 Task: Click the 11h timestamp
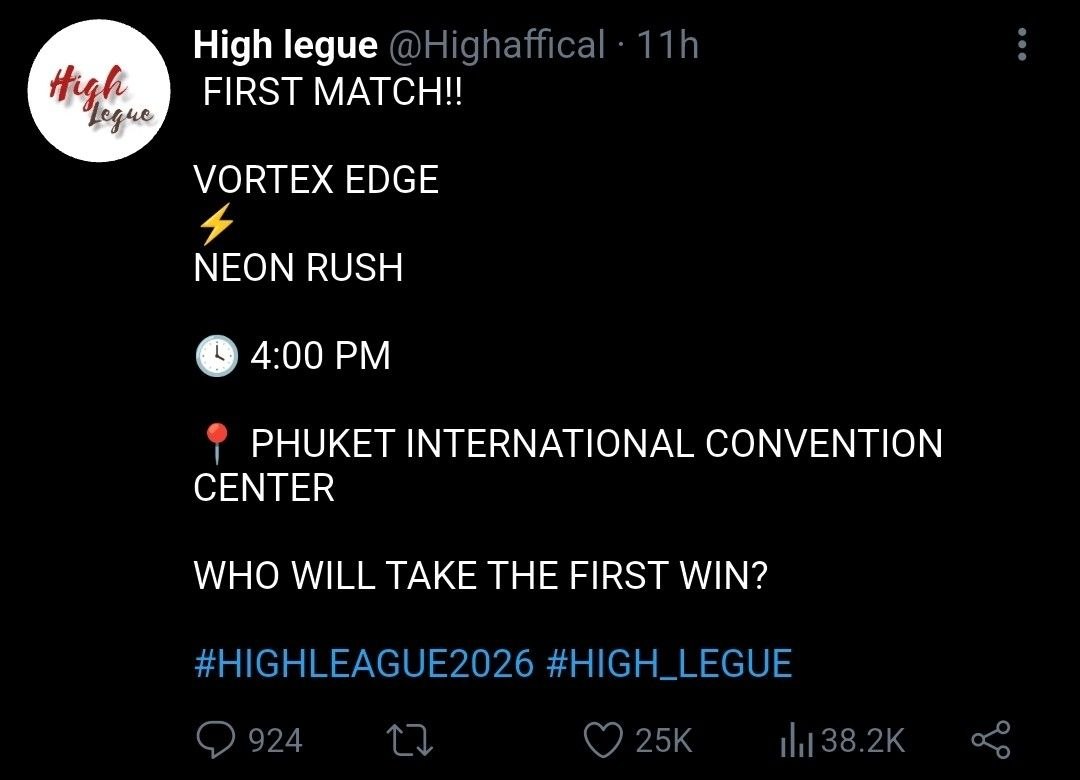[667, 45]
